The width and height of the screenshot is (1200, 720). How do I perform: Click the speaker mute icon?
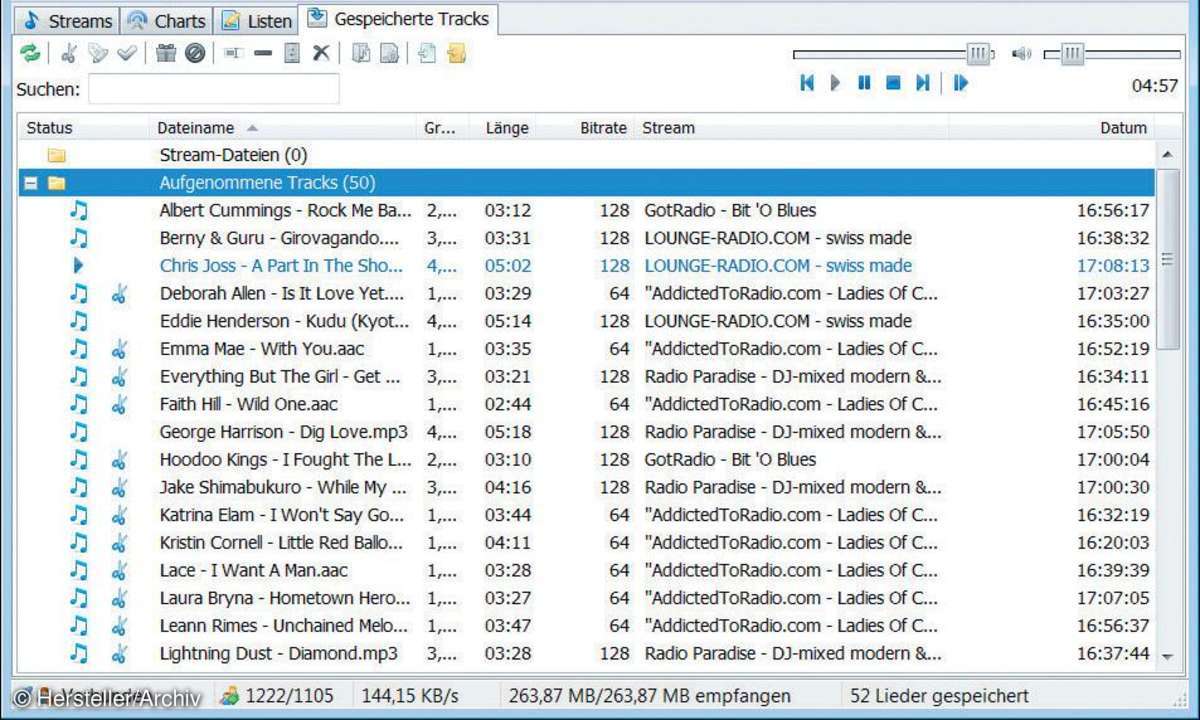point(1021,53)
